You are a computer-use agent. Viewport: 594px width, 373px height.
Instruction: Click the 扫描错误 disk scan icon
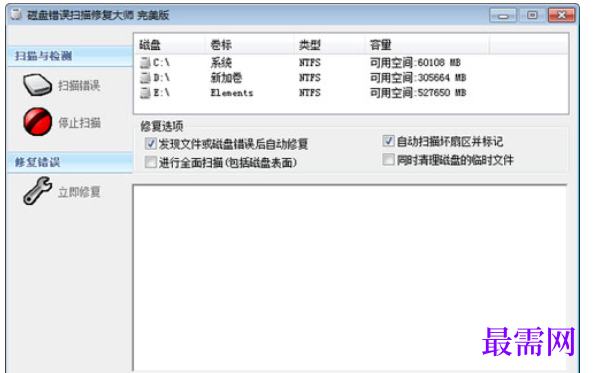coord(37,84)
